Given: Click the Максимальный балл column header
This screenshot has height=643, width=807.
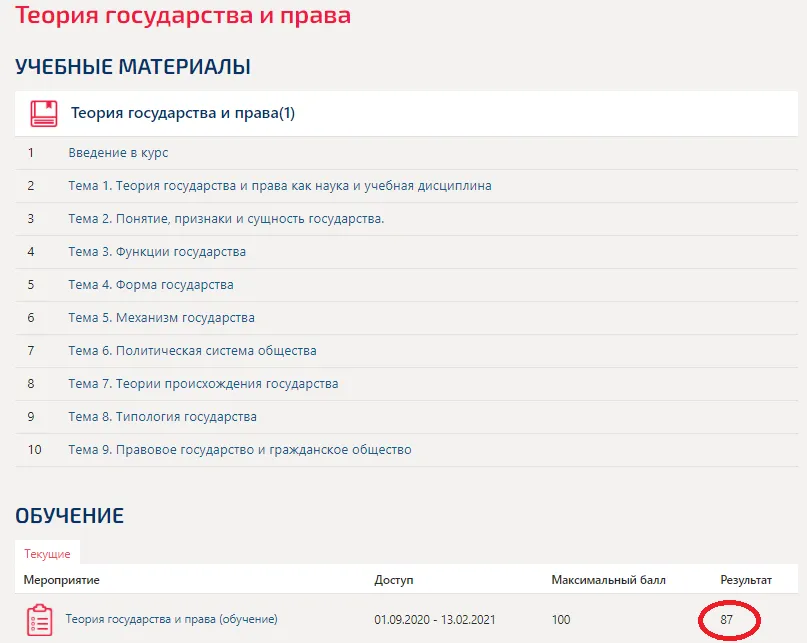Looking at the screenshot, I should pyautogui.click(x=608, y=580).
